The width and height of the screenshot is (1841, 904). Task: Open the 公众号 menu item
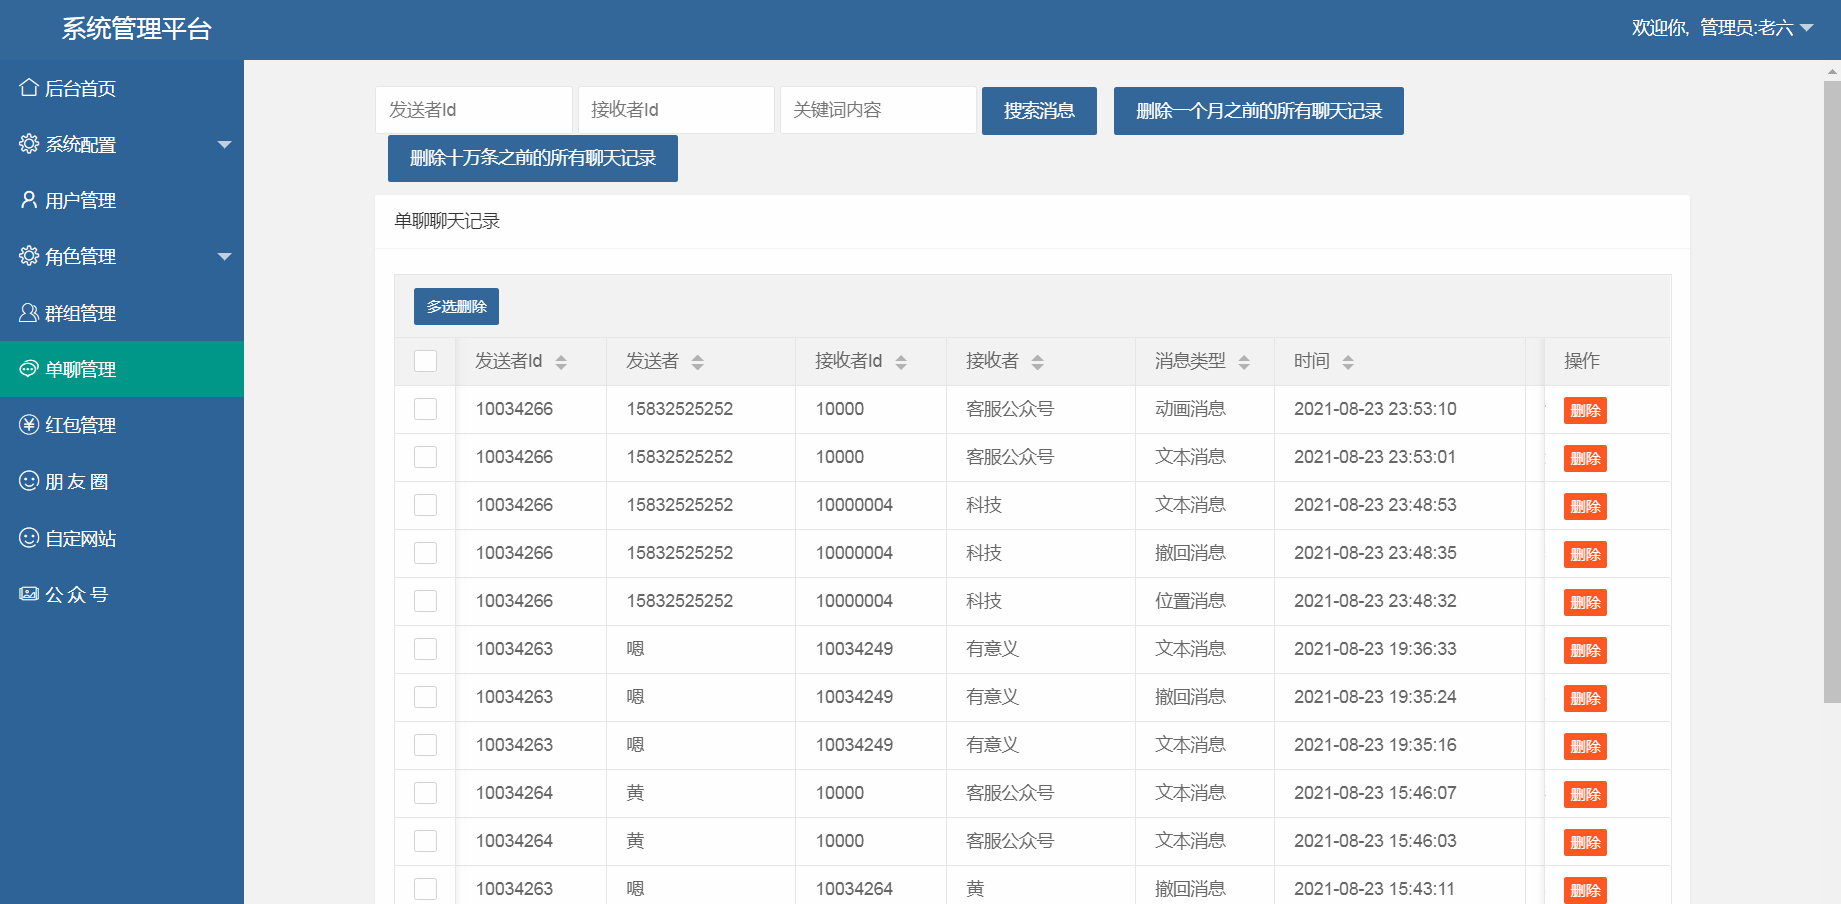122,594
